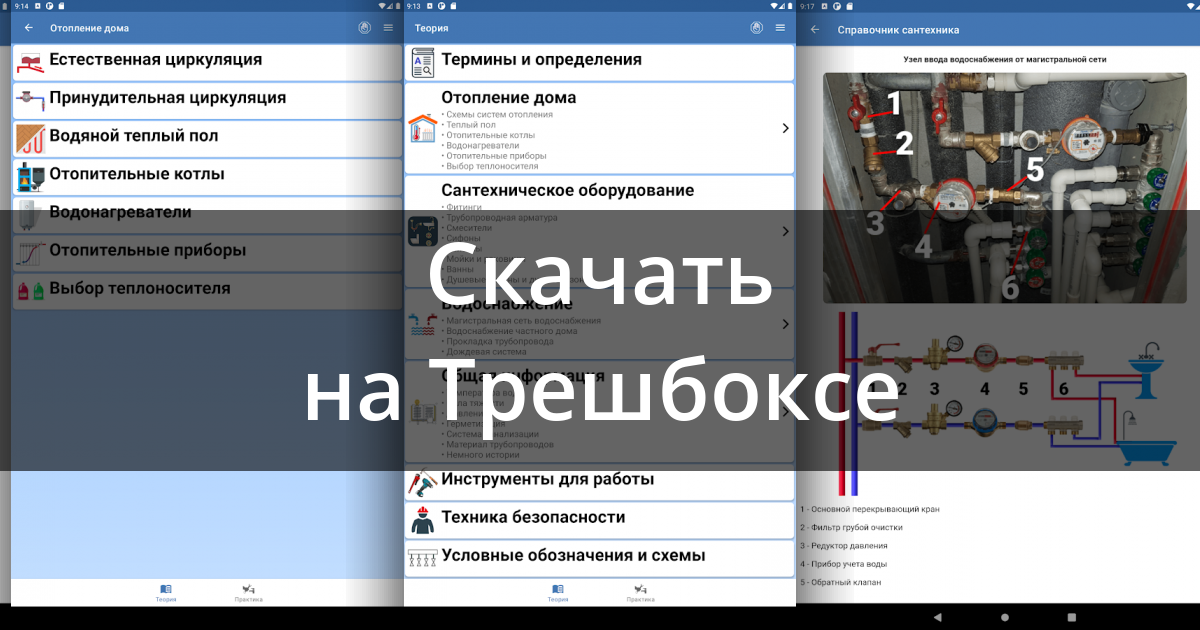Open the Принудительная циркуляция topic
1200x630 pixels.
click(x=206, y=99)
